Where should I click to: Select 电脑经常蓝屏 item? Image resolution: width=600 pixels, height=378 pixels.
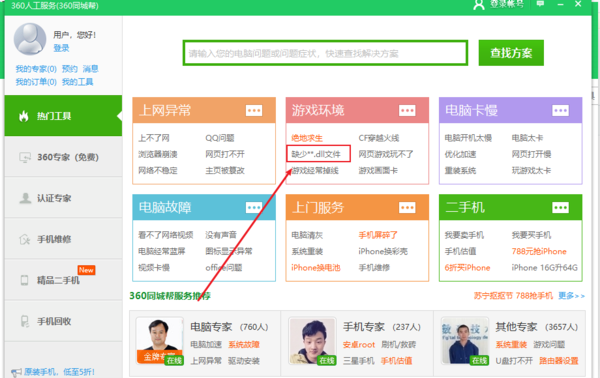162,251
